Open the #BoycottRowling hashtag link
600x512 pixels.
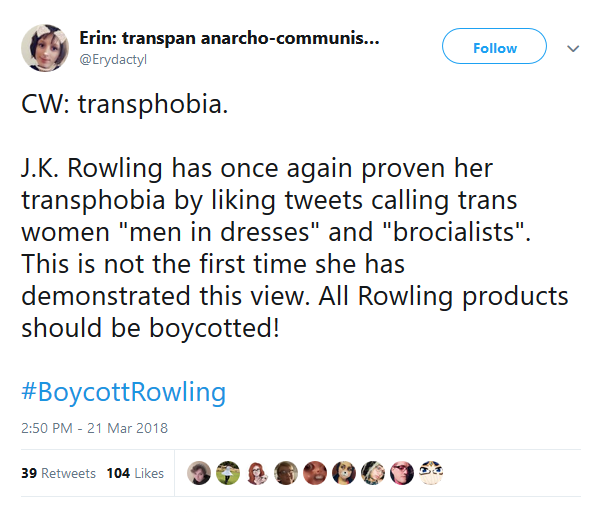tap(124, 392)
